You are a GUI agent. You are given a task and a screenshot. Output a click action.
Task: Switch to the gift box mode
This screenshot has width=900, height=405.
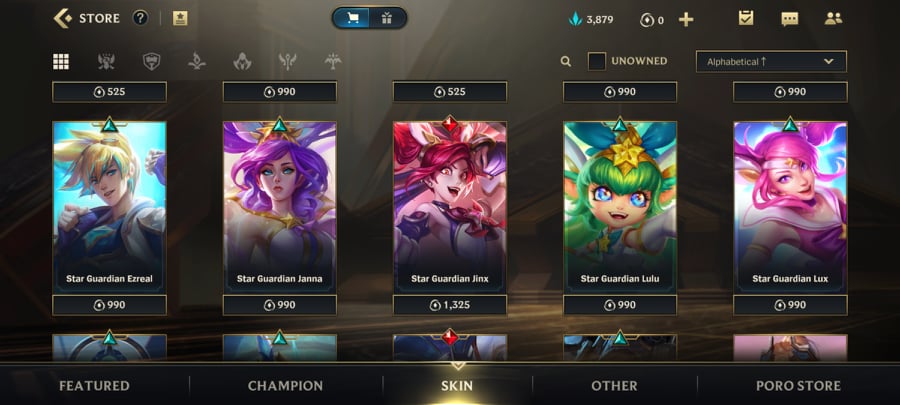point(387,18)
